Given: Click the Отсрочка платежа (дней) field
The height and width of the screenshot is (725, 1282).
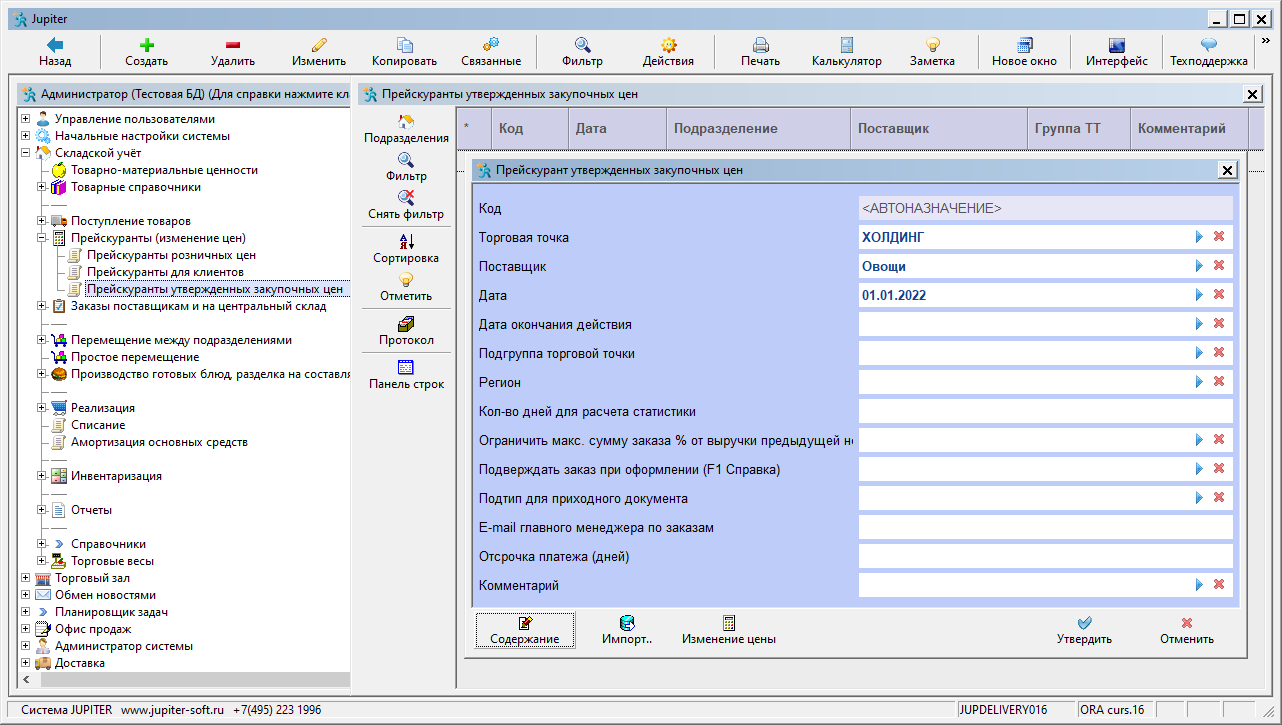Looking at the screenshot, I should (x=1045, y=556).
